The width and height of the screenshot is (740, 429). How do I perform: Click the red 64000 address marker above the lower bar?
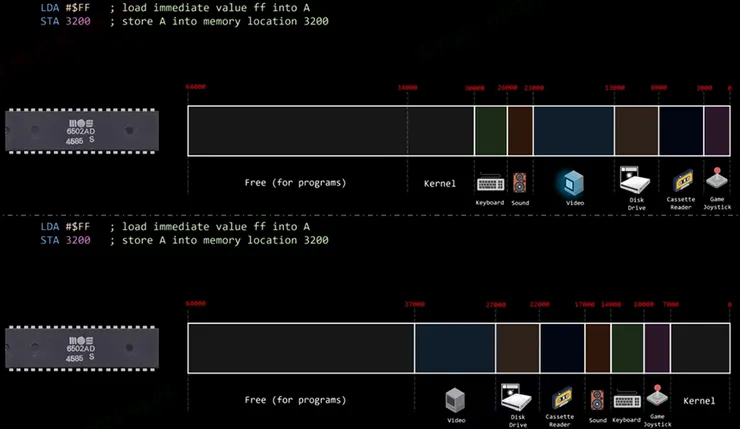coord(195,303)
